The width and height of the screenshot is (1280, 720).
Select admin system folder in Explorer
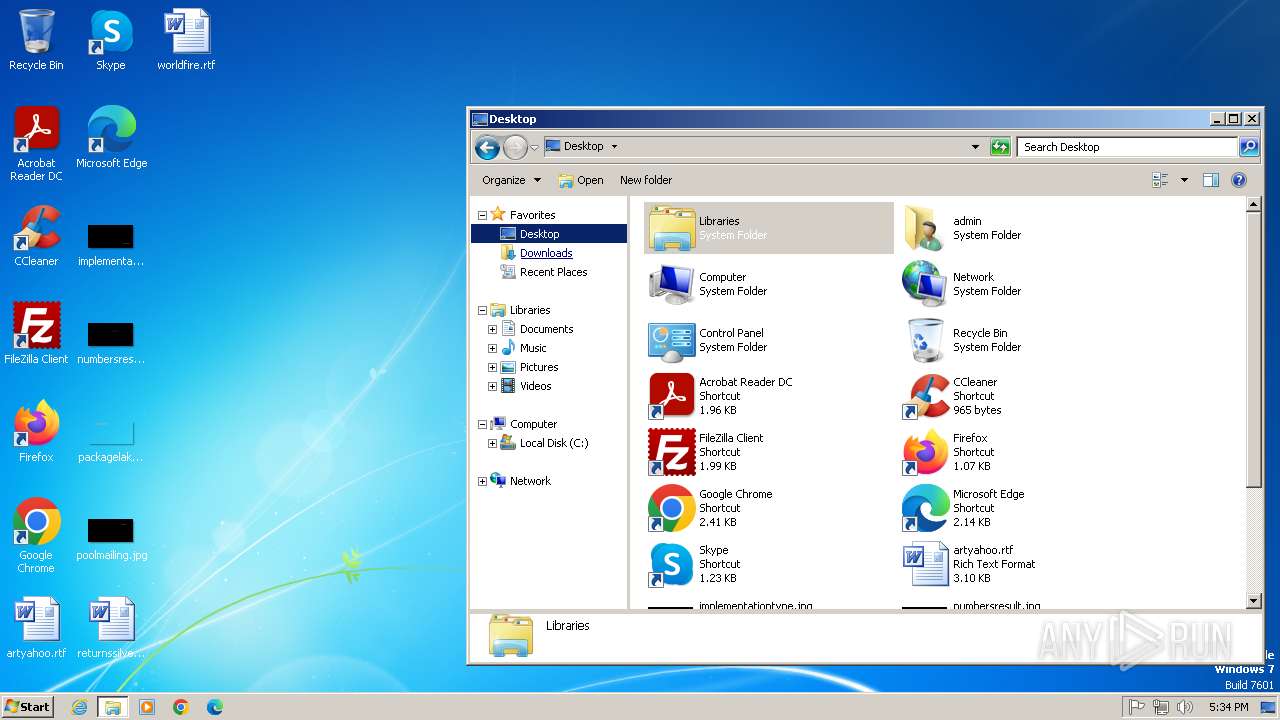click(x=1022, y=228)
